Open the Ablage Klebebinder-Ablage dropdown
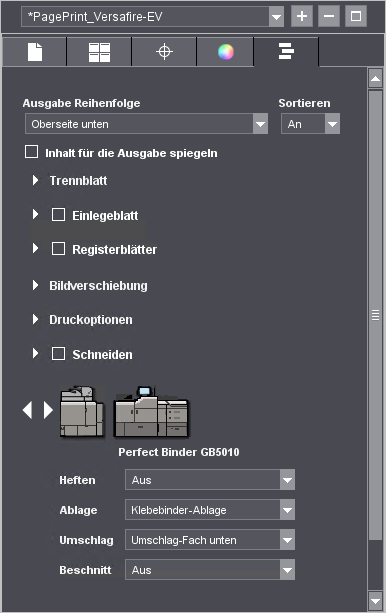Viewport: 386px width, 613px height. tap(210, 510)
